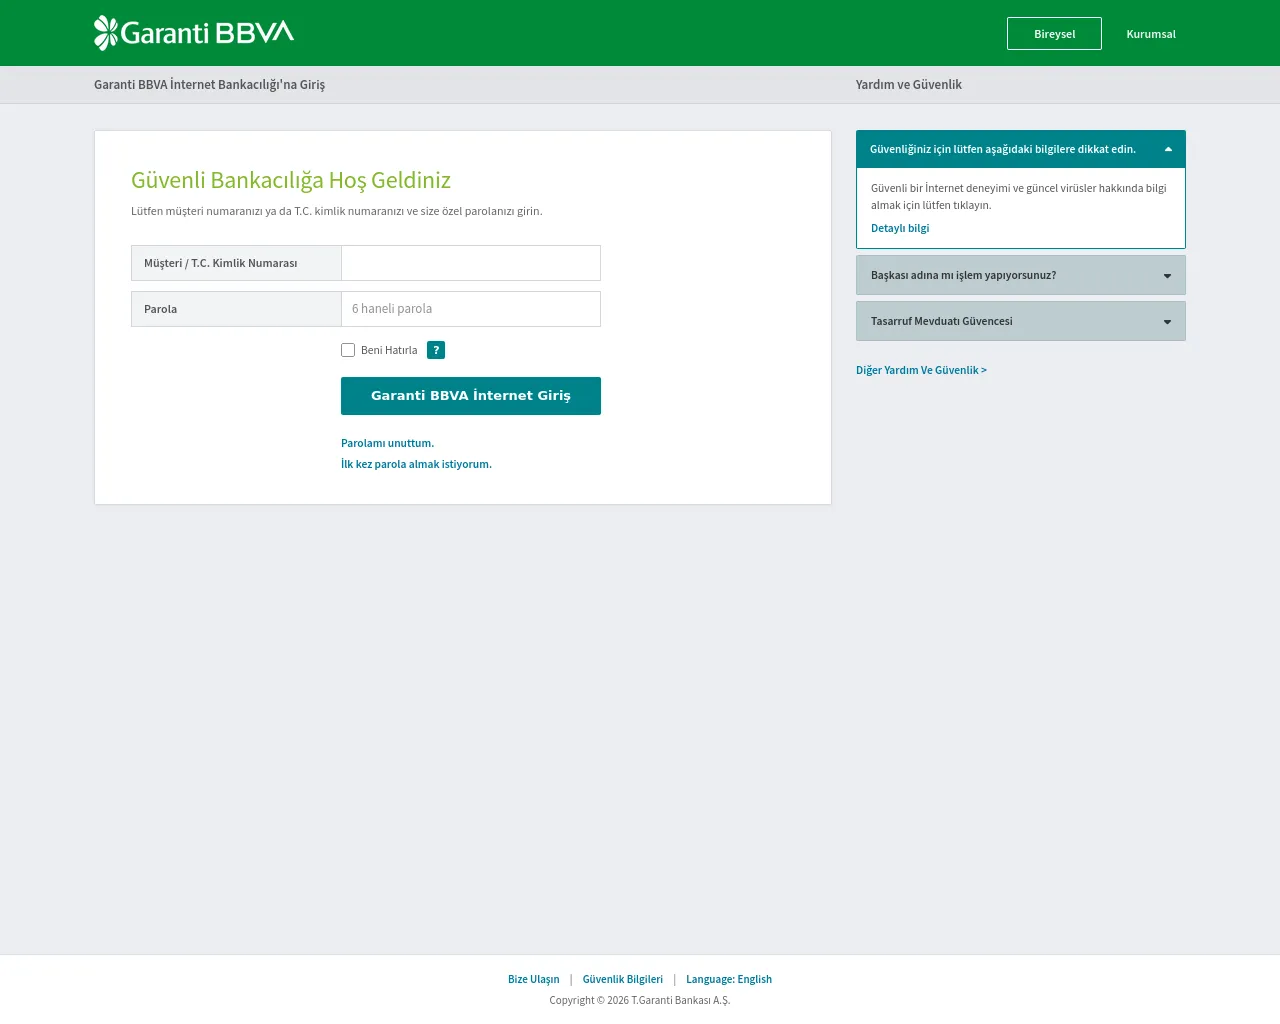
Task: Click the Garanti BBVA İnternet Bankacılığı'na Giriş title
Action: click(209, 85)
